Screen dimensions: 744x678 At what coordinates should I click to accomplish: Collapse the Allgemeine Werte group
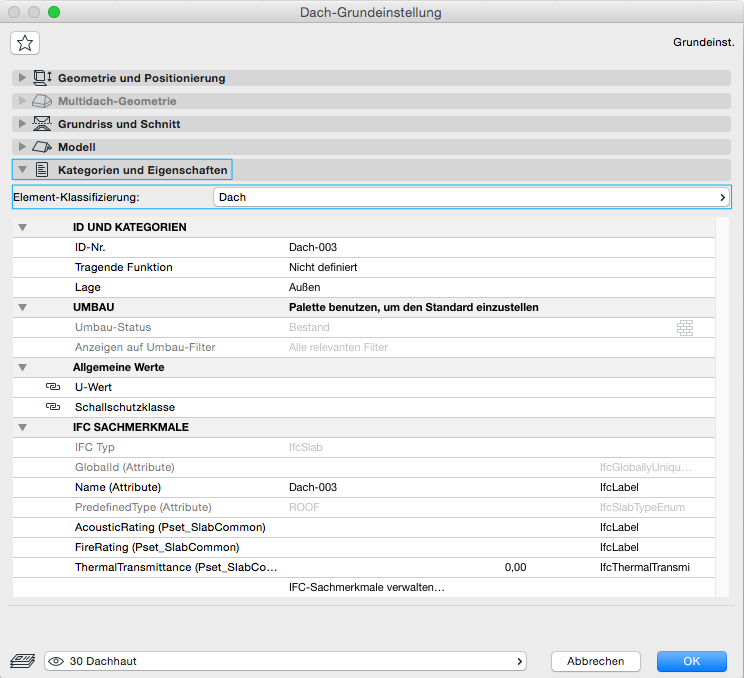(23, 367)
